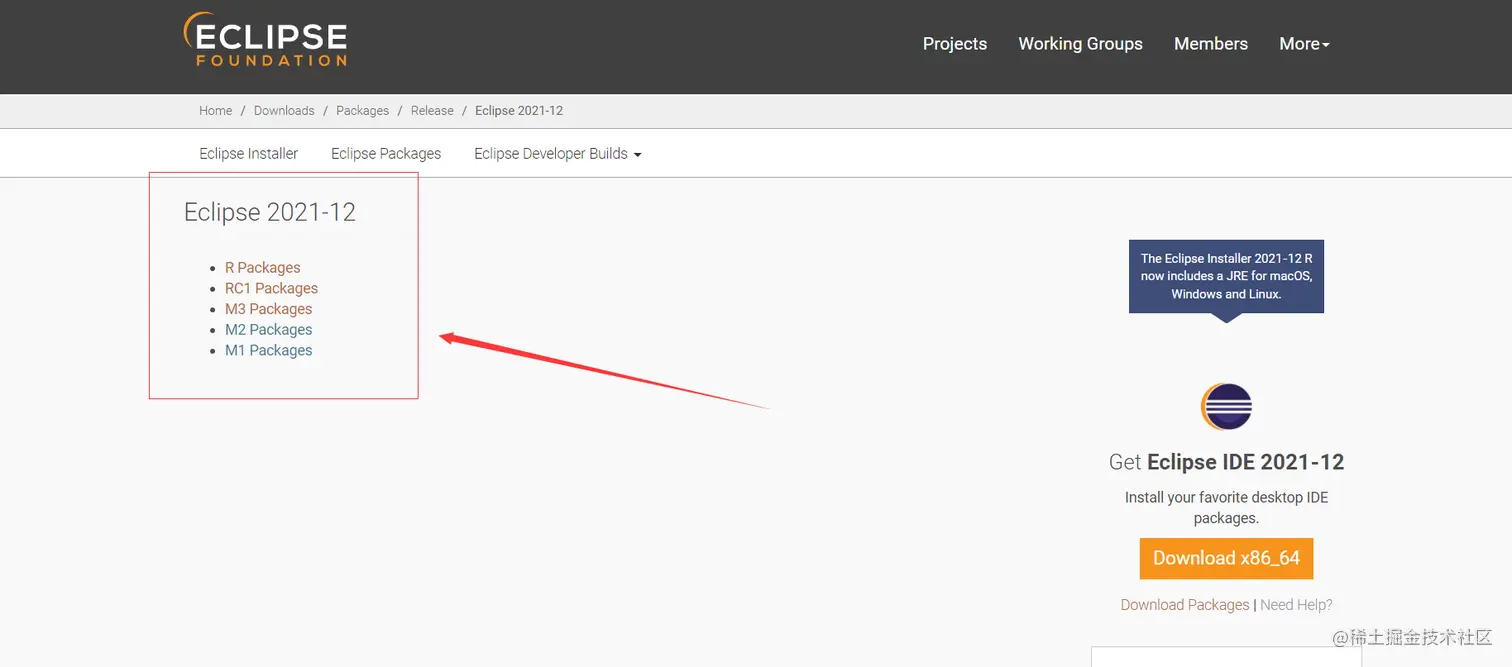Expand the More dropdown menu

coord(1304,44)
